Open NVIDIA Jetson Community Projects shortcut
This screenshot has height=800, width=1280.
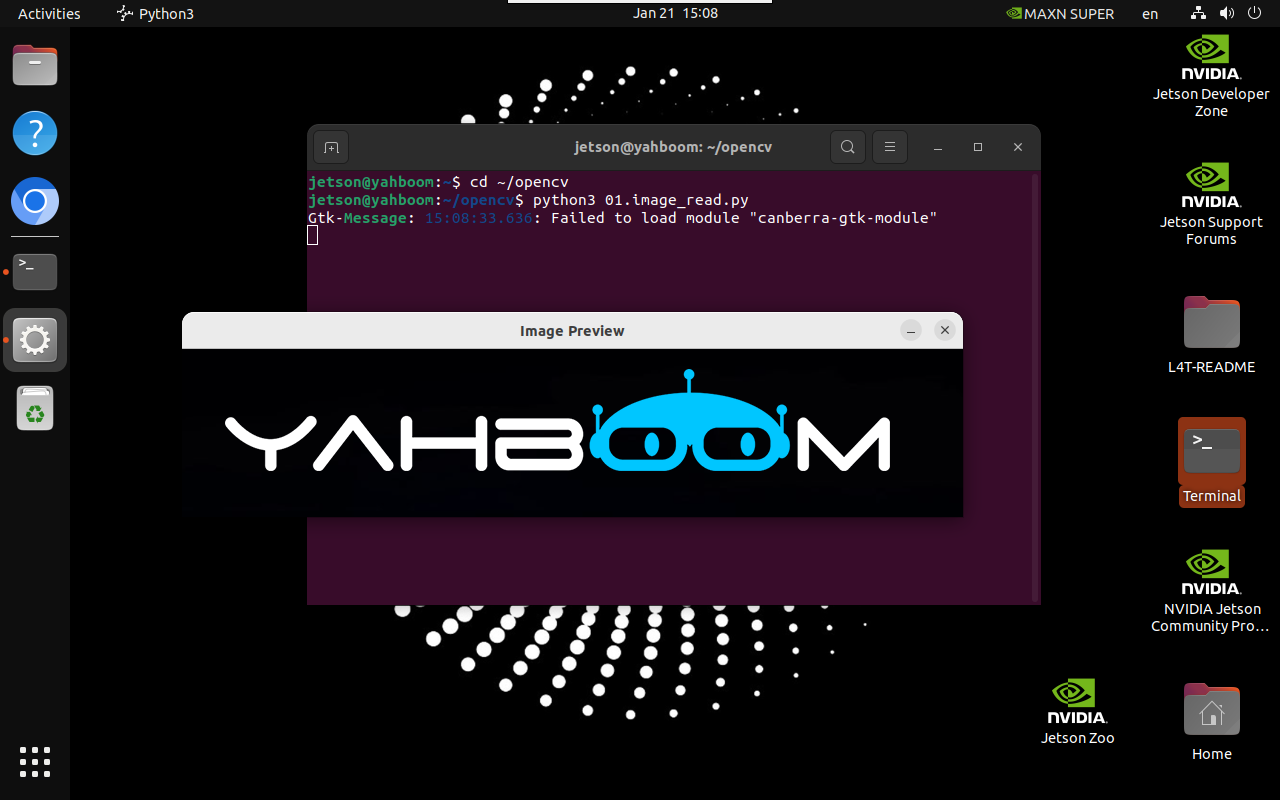point(1211,591)
